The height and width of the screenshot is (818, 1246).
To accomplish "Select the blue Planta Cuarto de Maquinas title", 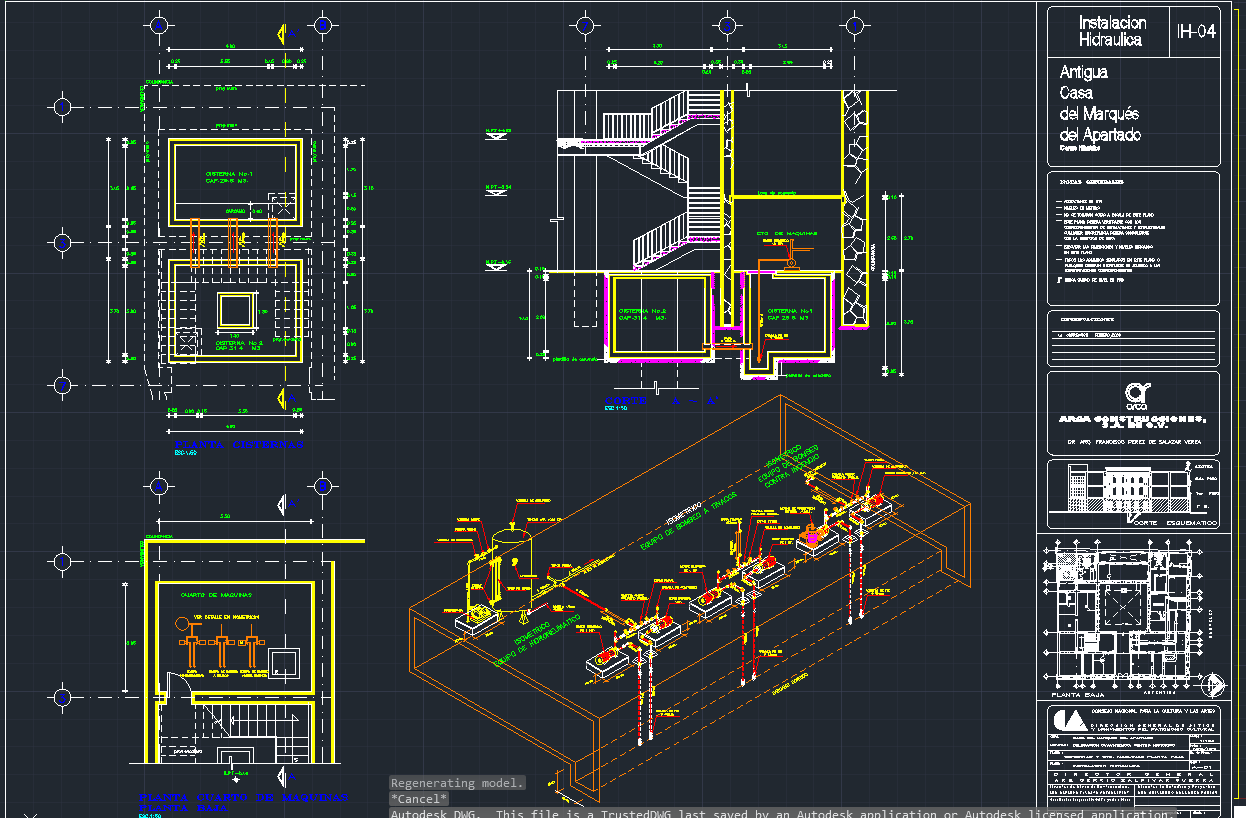I will pos(243,799).
